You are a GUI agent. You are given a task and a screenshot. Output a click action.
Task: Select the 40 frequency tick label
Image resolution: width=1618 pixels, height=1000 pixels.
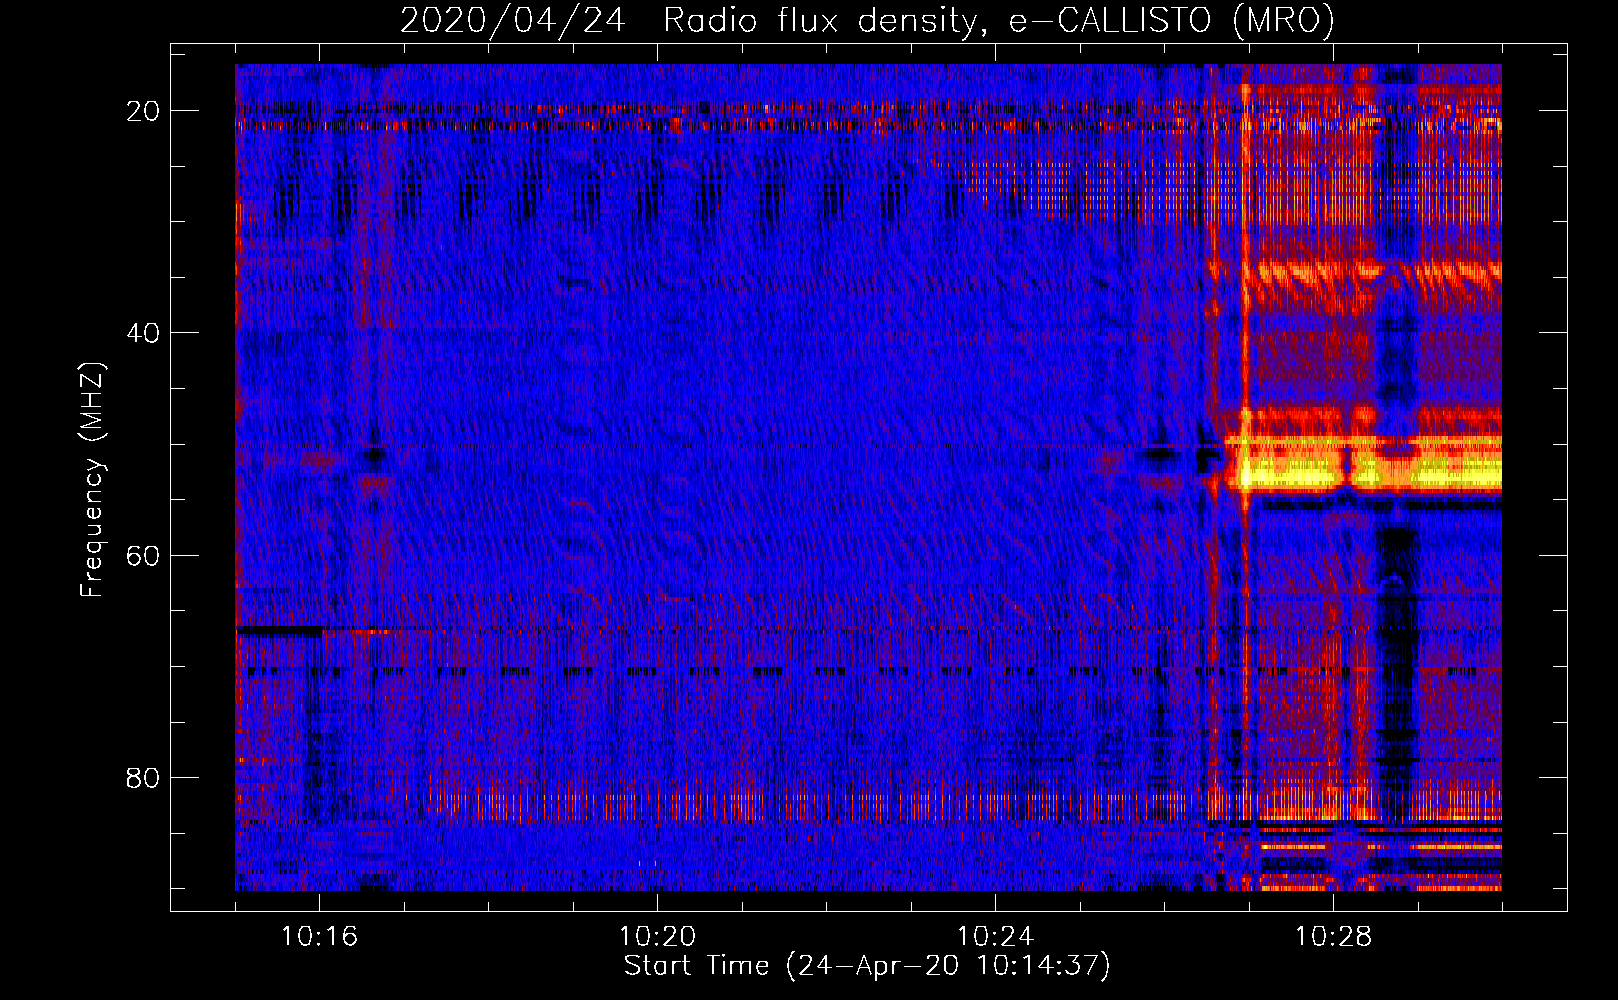144,333
